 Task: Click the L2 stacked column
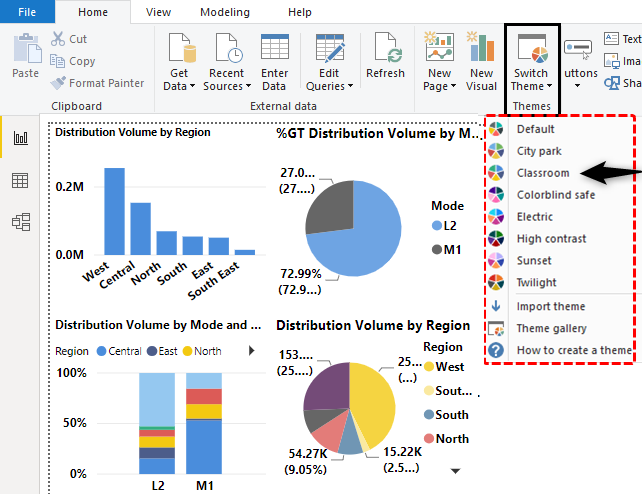pos(157,423)
